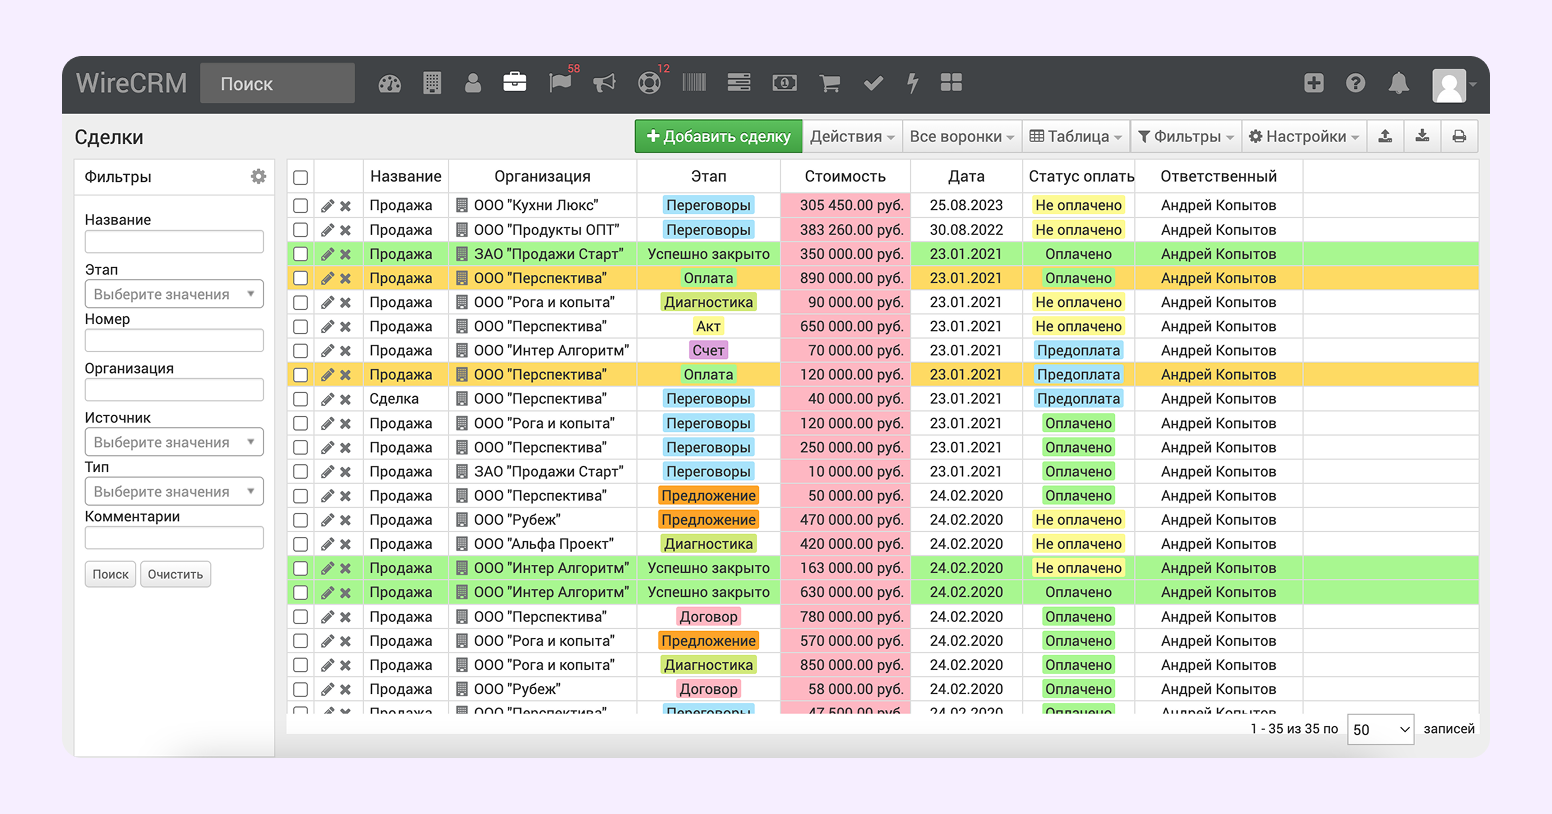Check the Сделка row checkbox
1552x814 pixels.
[x=300, y=399]
